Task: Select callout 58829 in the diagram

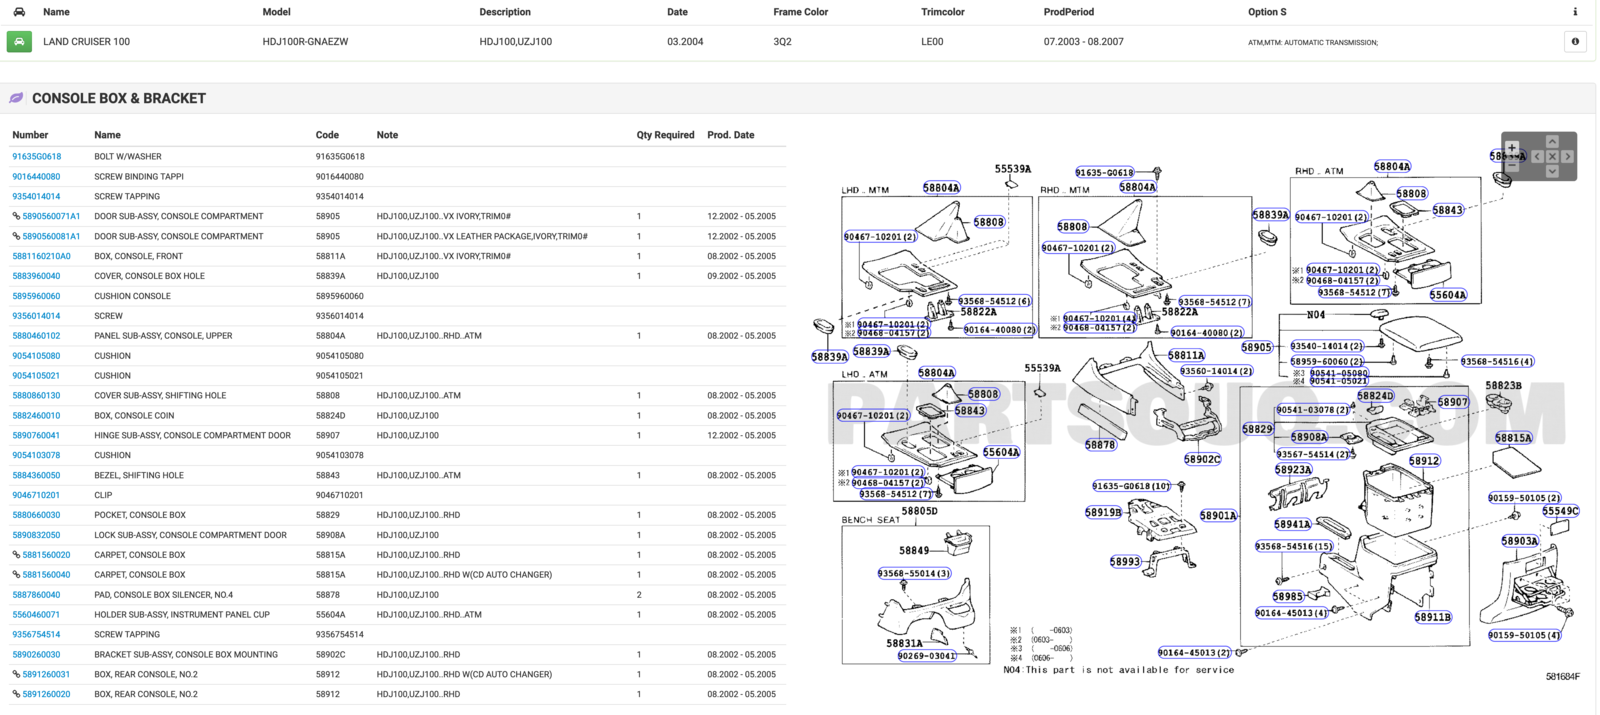Action: click(x=1257, y=429)
